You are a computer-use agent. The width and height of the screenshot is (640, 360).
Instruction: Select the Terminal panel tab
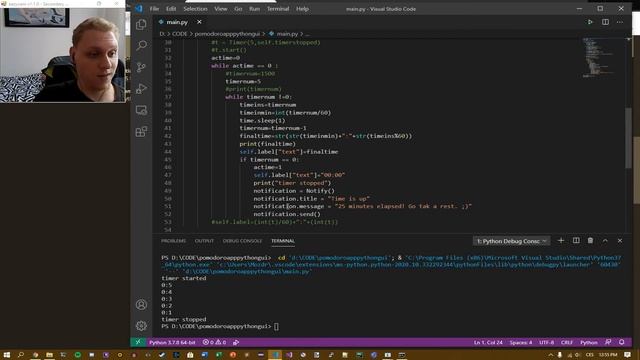[x=283, y=241]
